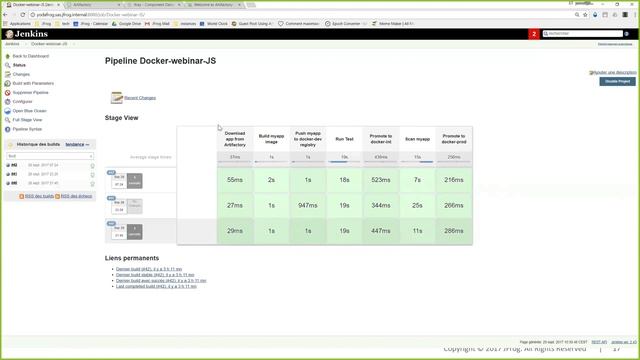Click the 2s Build myapp image cell
Image resolution: width=640 pixels, height=360 pixels.
[271, 180]
